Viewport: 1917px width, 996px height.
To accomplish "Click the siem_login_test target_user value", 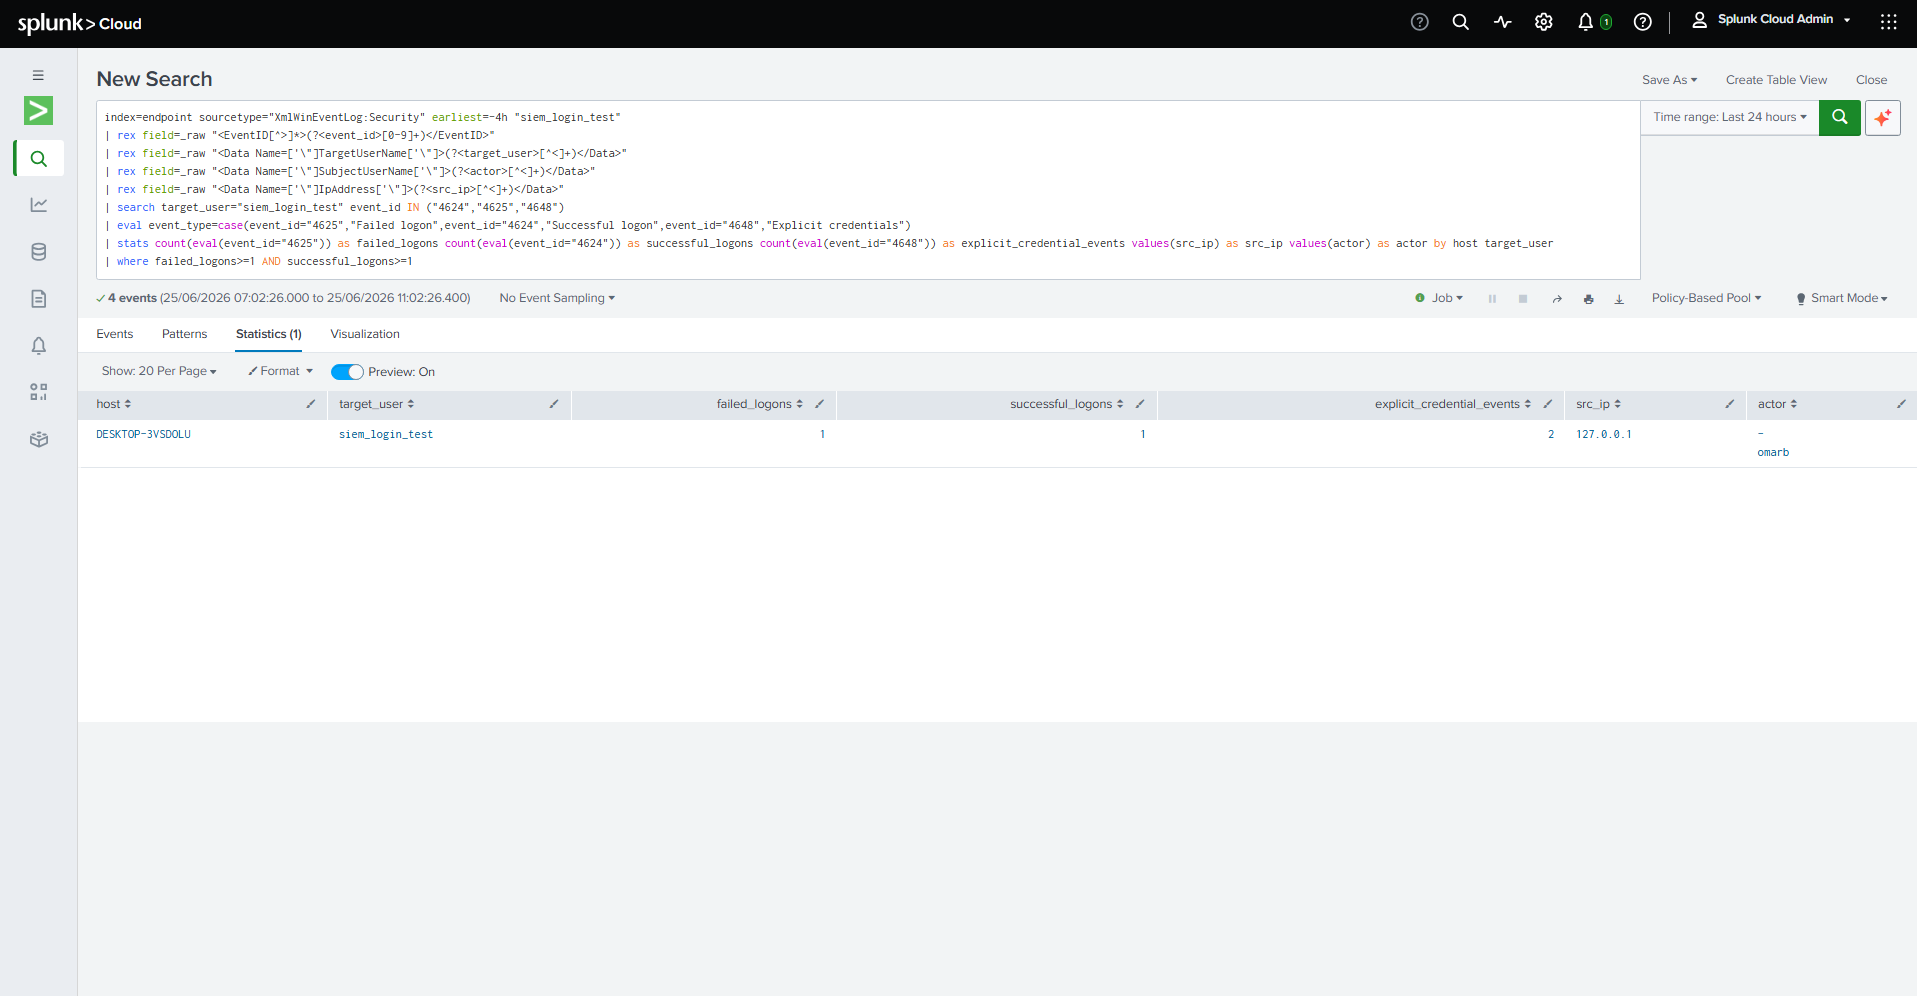I will coord(386,434).
